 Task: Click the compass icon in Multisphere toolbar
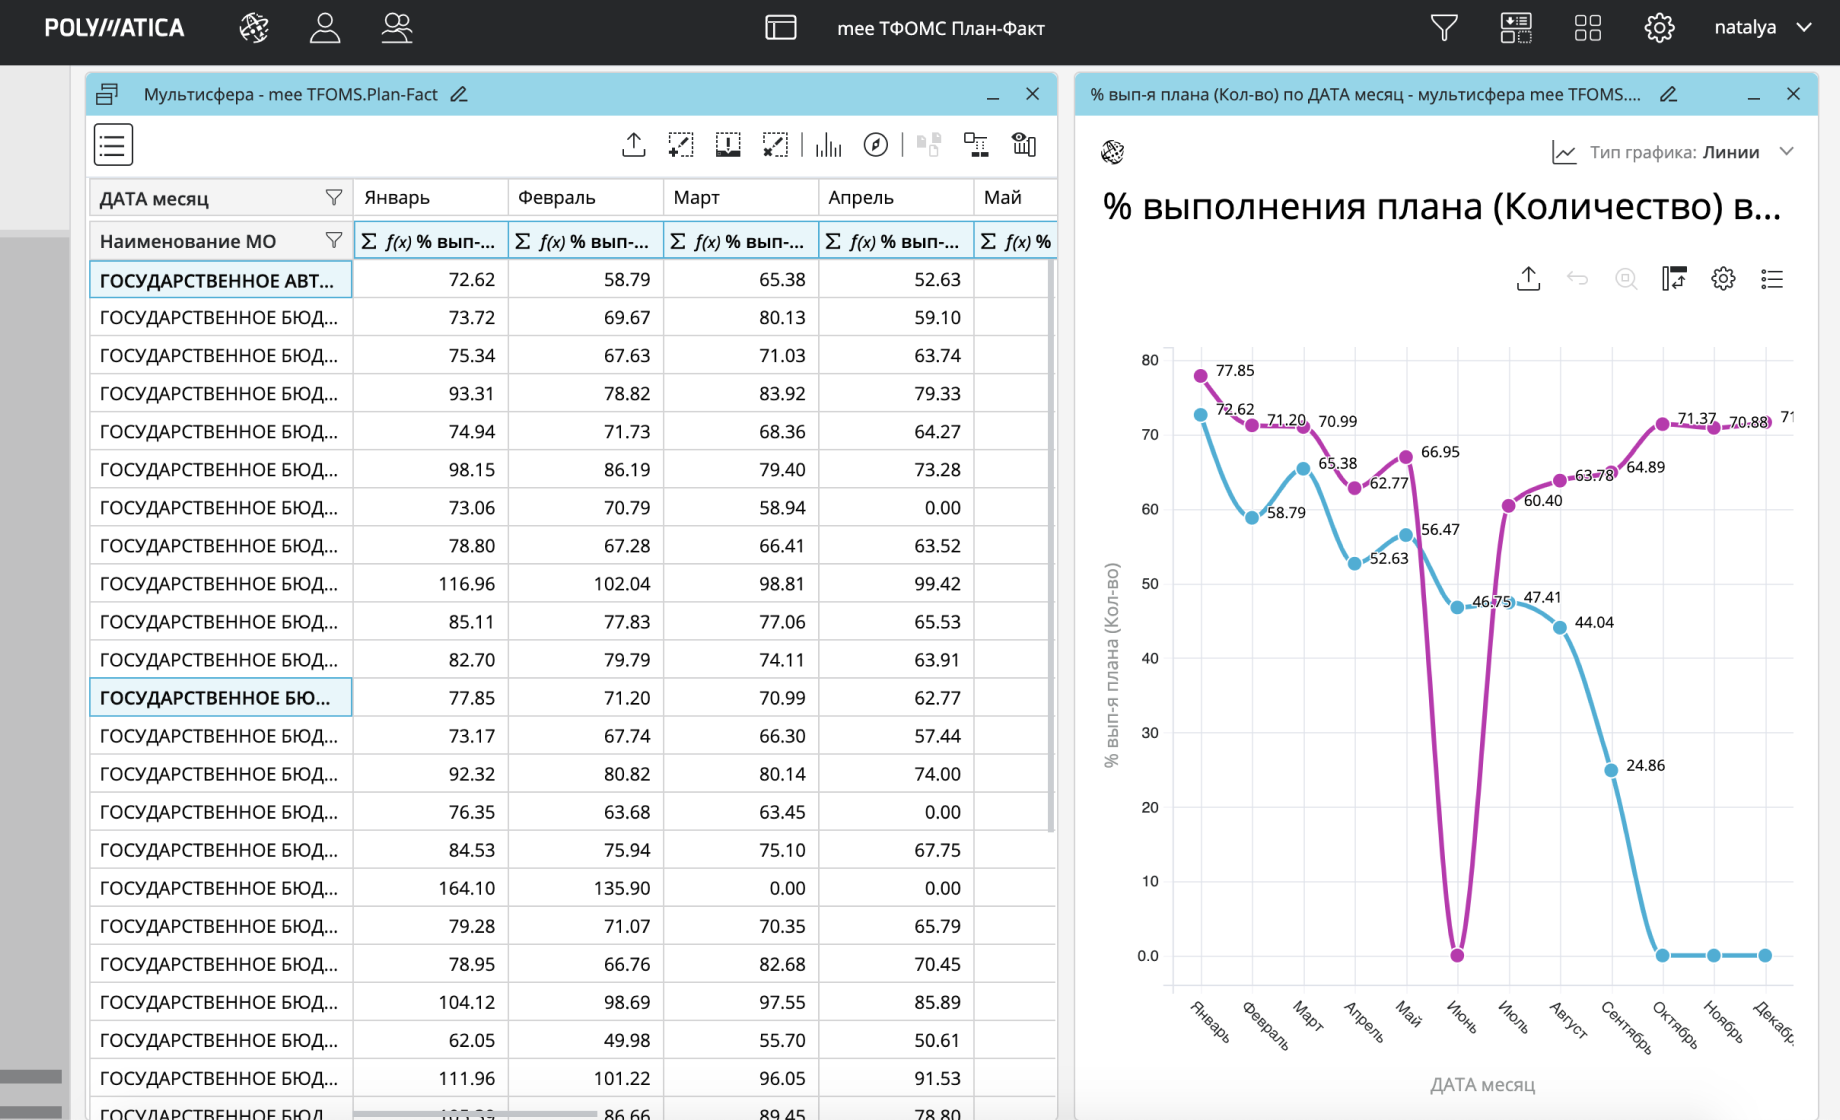point(876,146)
